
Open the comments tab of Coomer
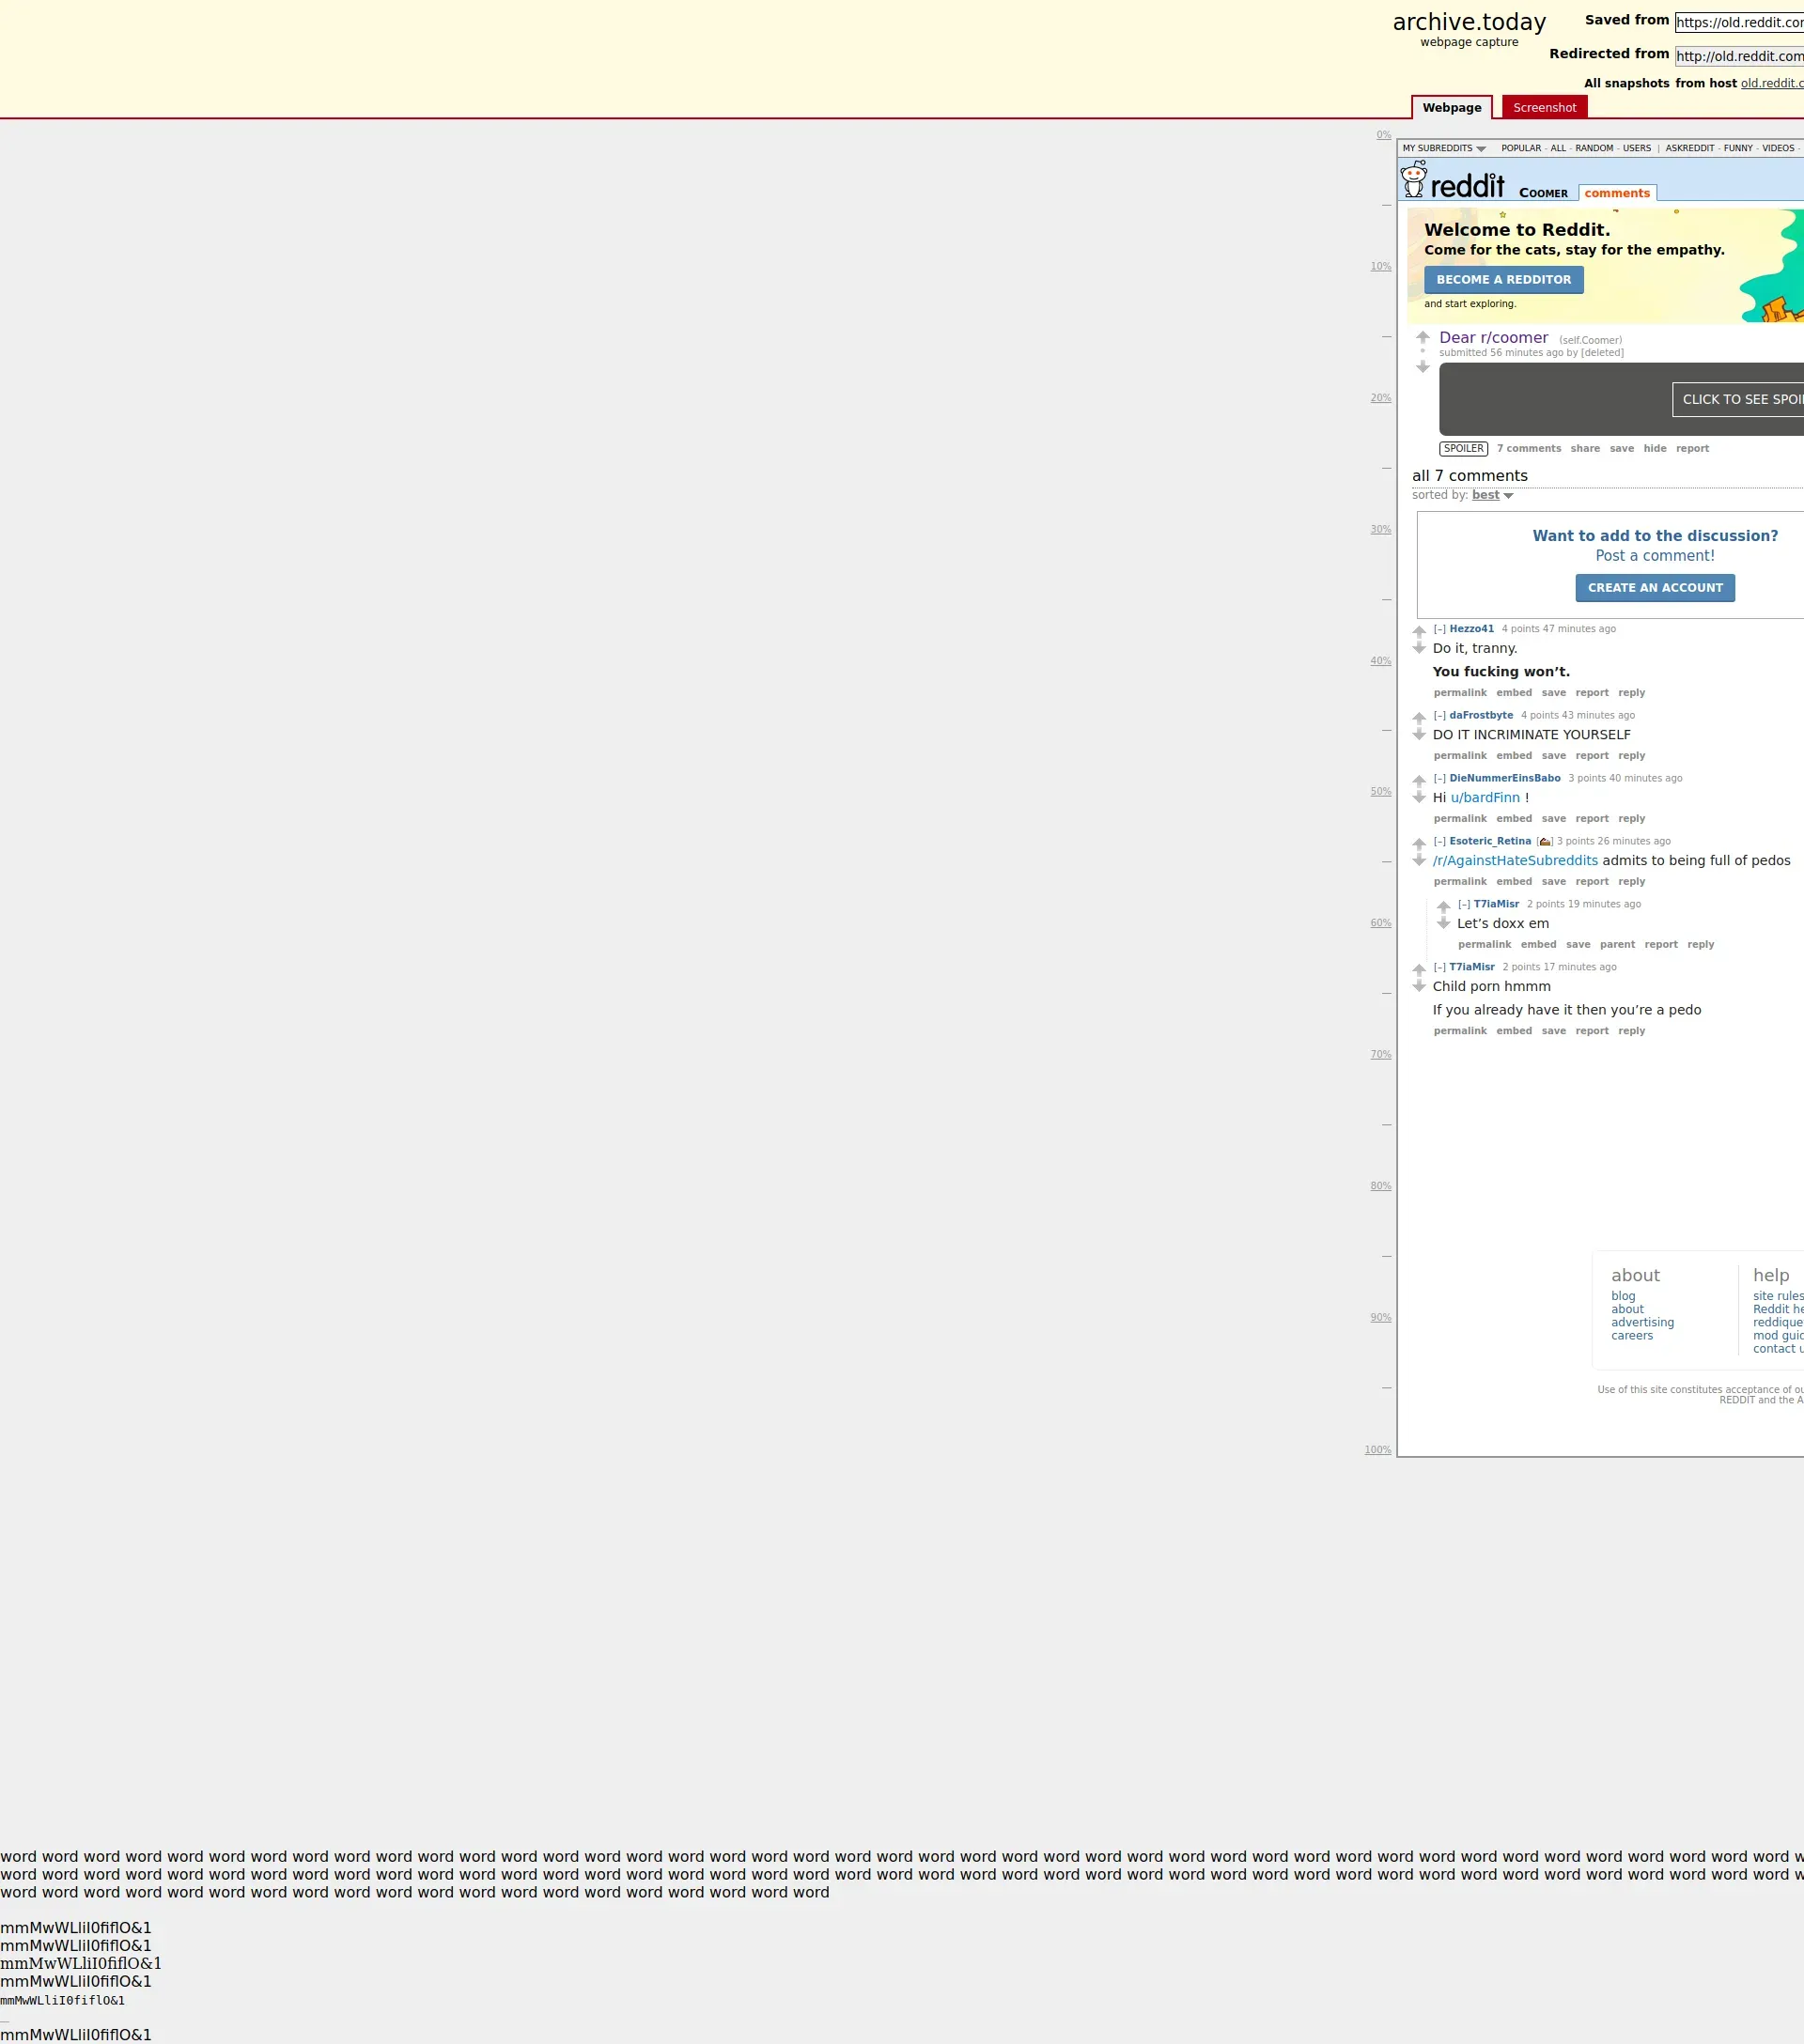[x=1616, y=193]
